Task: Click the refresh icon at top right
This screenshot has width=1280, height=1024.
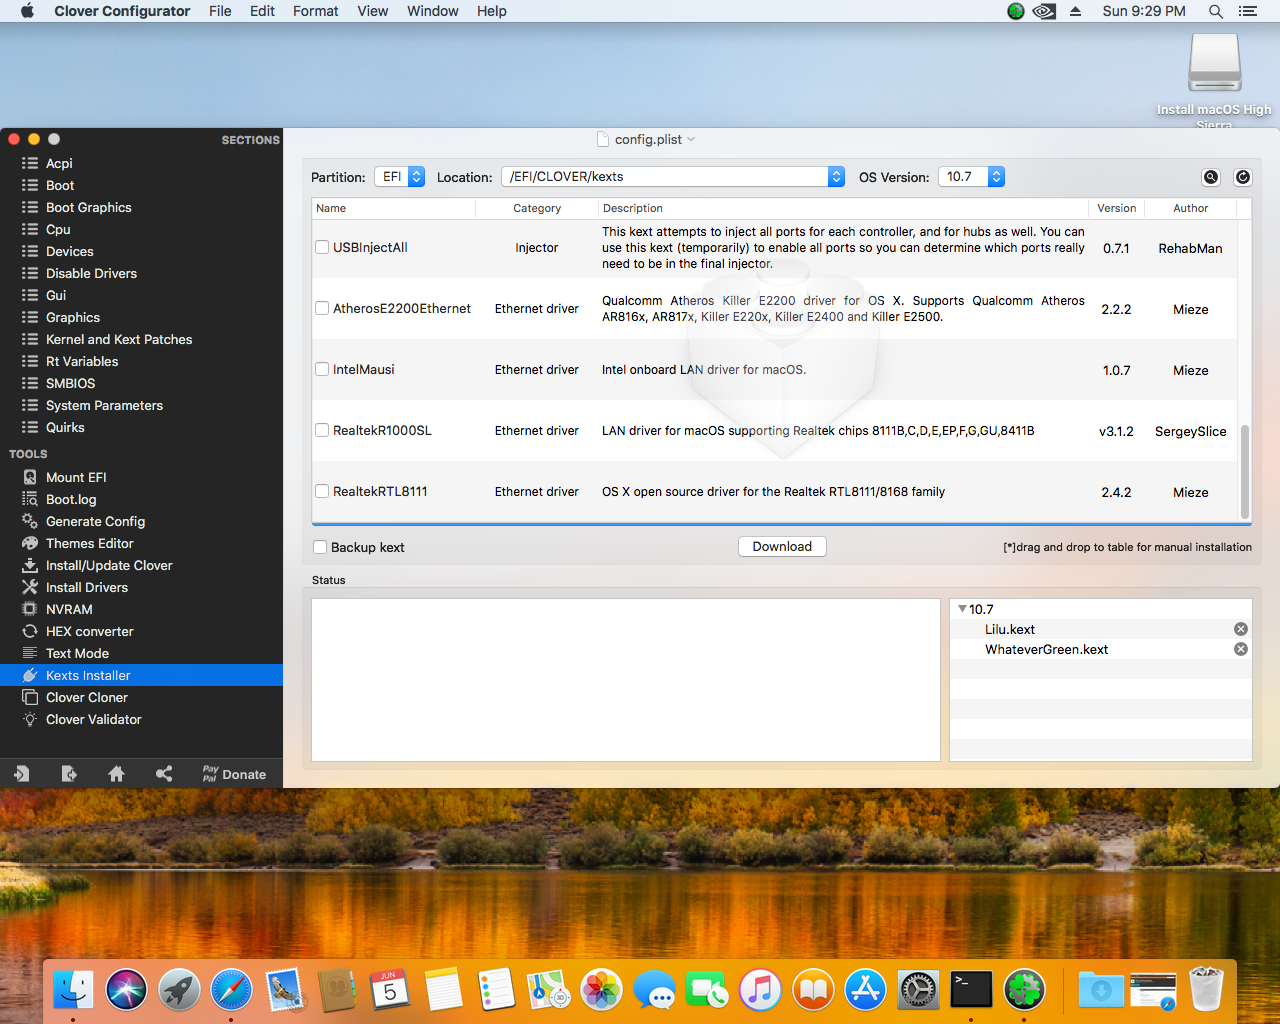Action: [1242, 177]
